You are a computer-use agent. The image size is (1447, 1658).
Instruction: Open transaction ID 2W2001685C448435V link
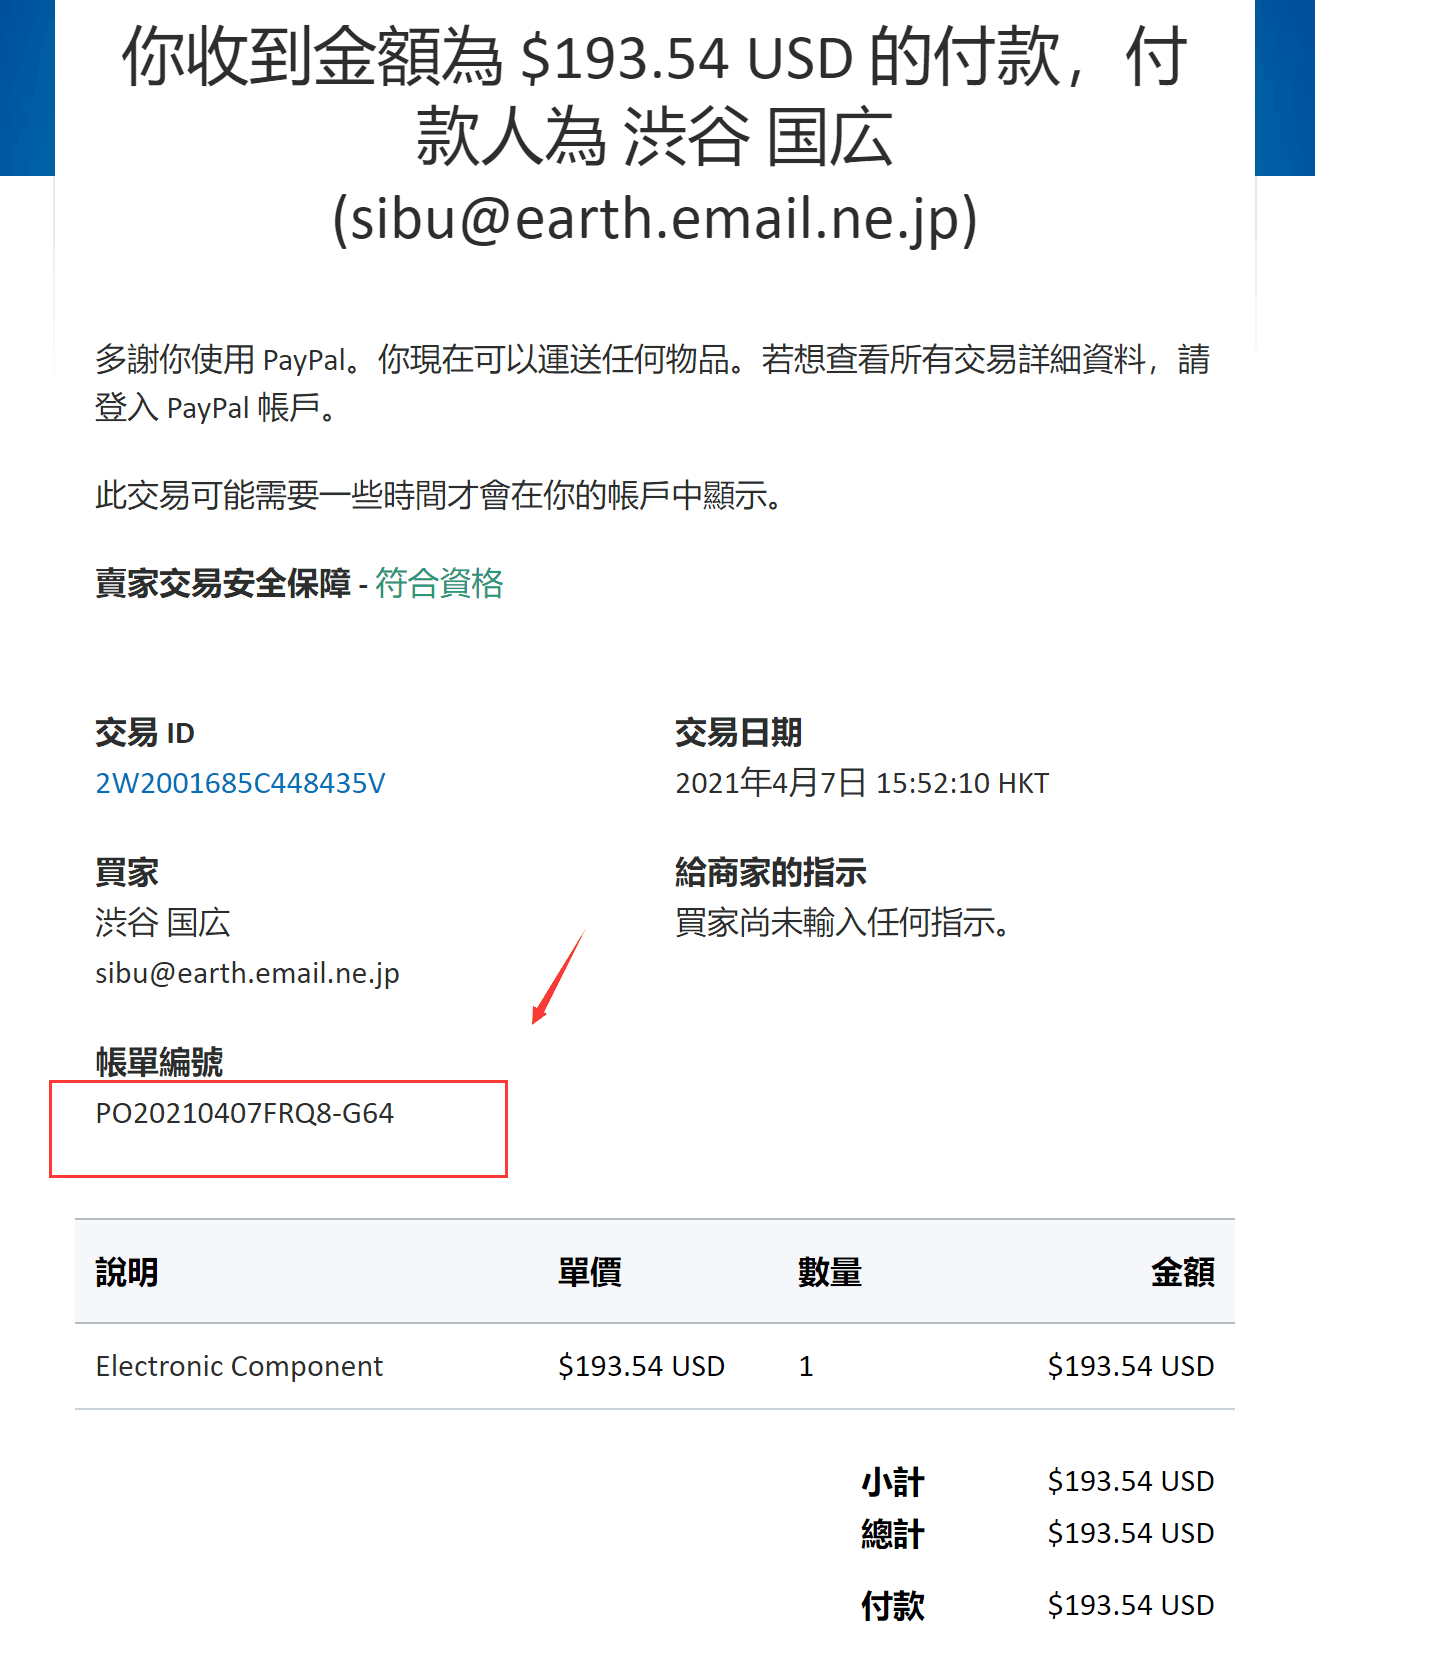click(x=240, y=783)
